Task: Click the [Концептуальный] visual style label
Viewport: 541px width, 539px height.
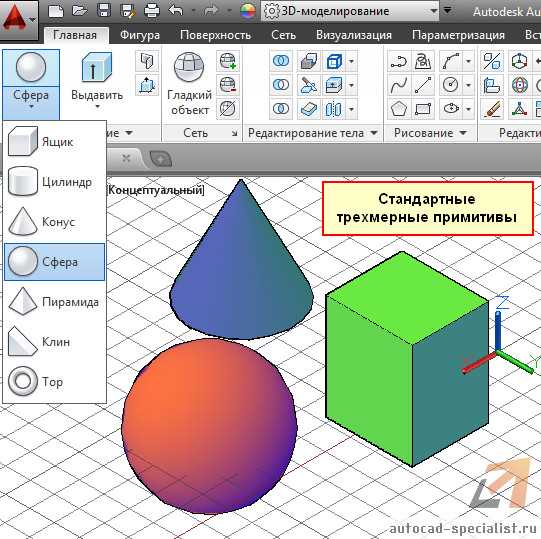Action: pos(155,190)
